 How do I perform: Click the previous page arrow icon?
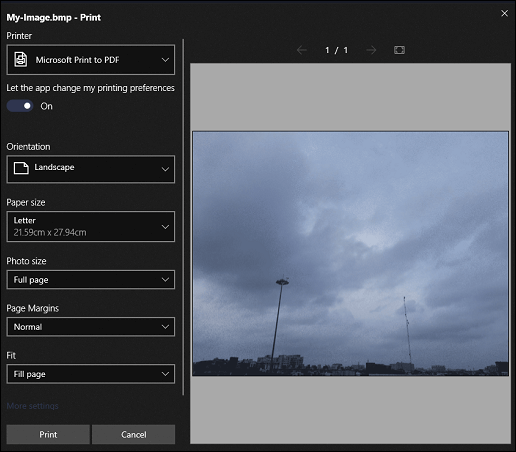(302, 50)
